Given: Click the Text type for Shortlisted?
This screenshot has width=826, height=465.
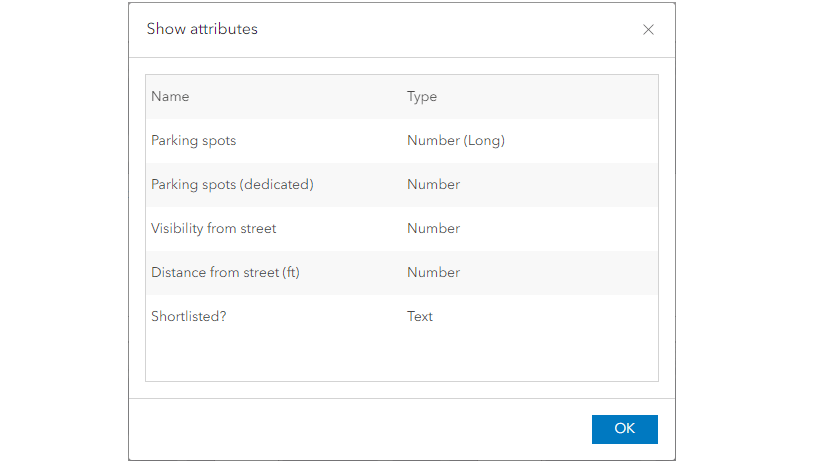Looking at the screenshot, I should pyautogui.click(x=420, y=317).
